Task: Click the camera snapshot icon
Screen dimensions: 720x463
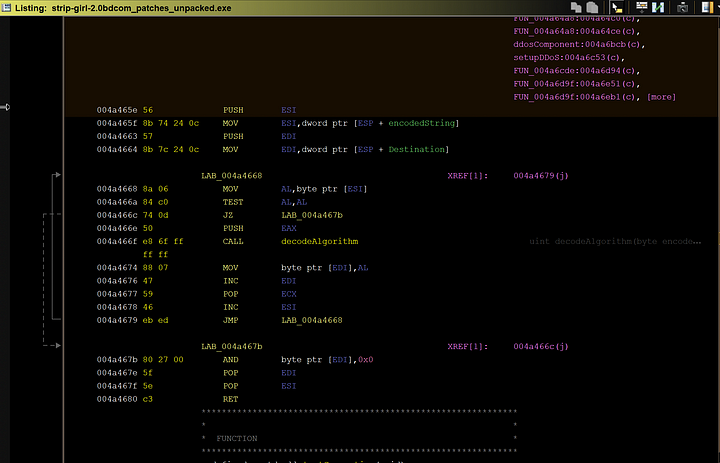Action: [x=682, y=7]
